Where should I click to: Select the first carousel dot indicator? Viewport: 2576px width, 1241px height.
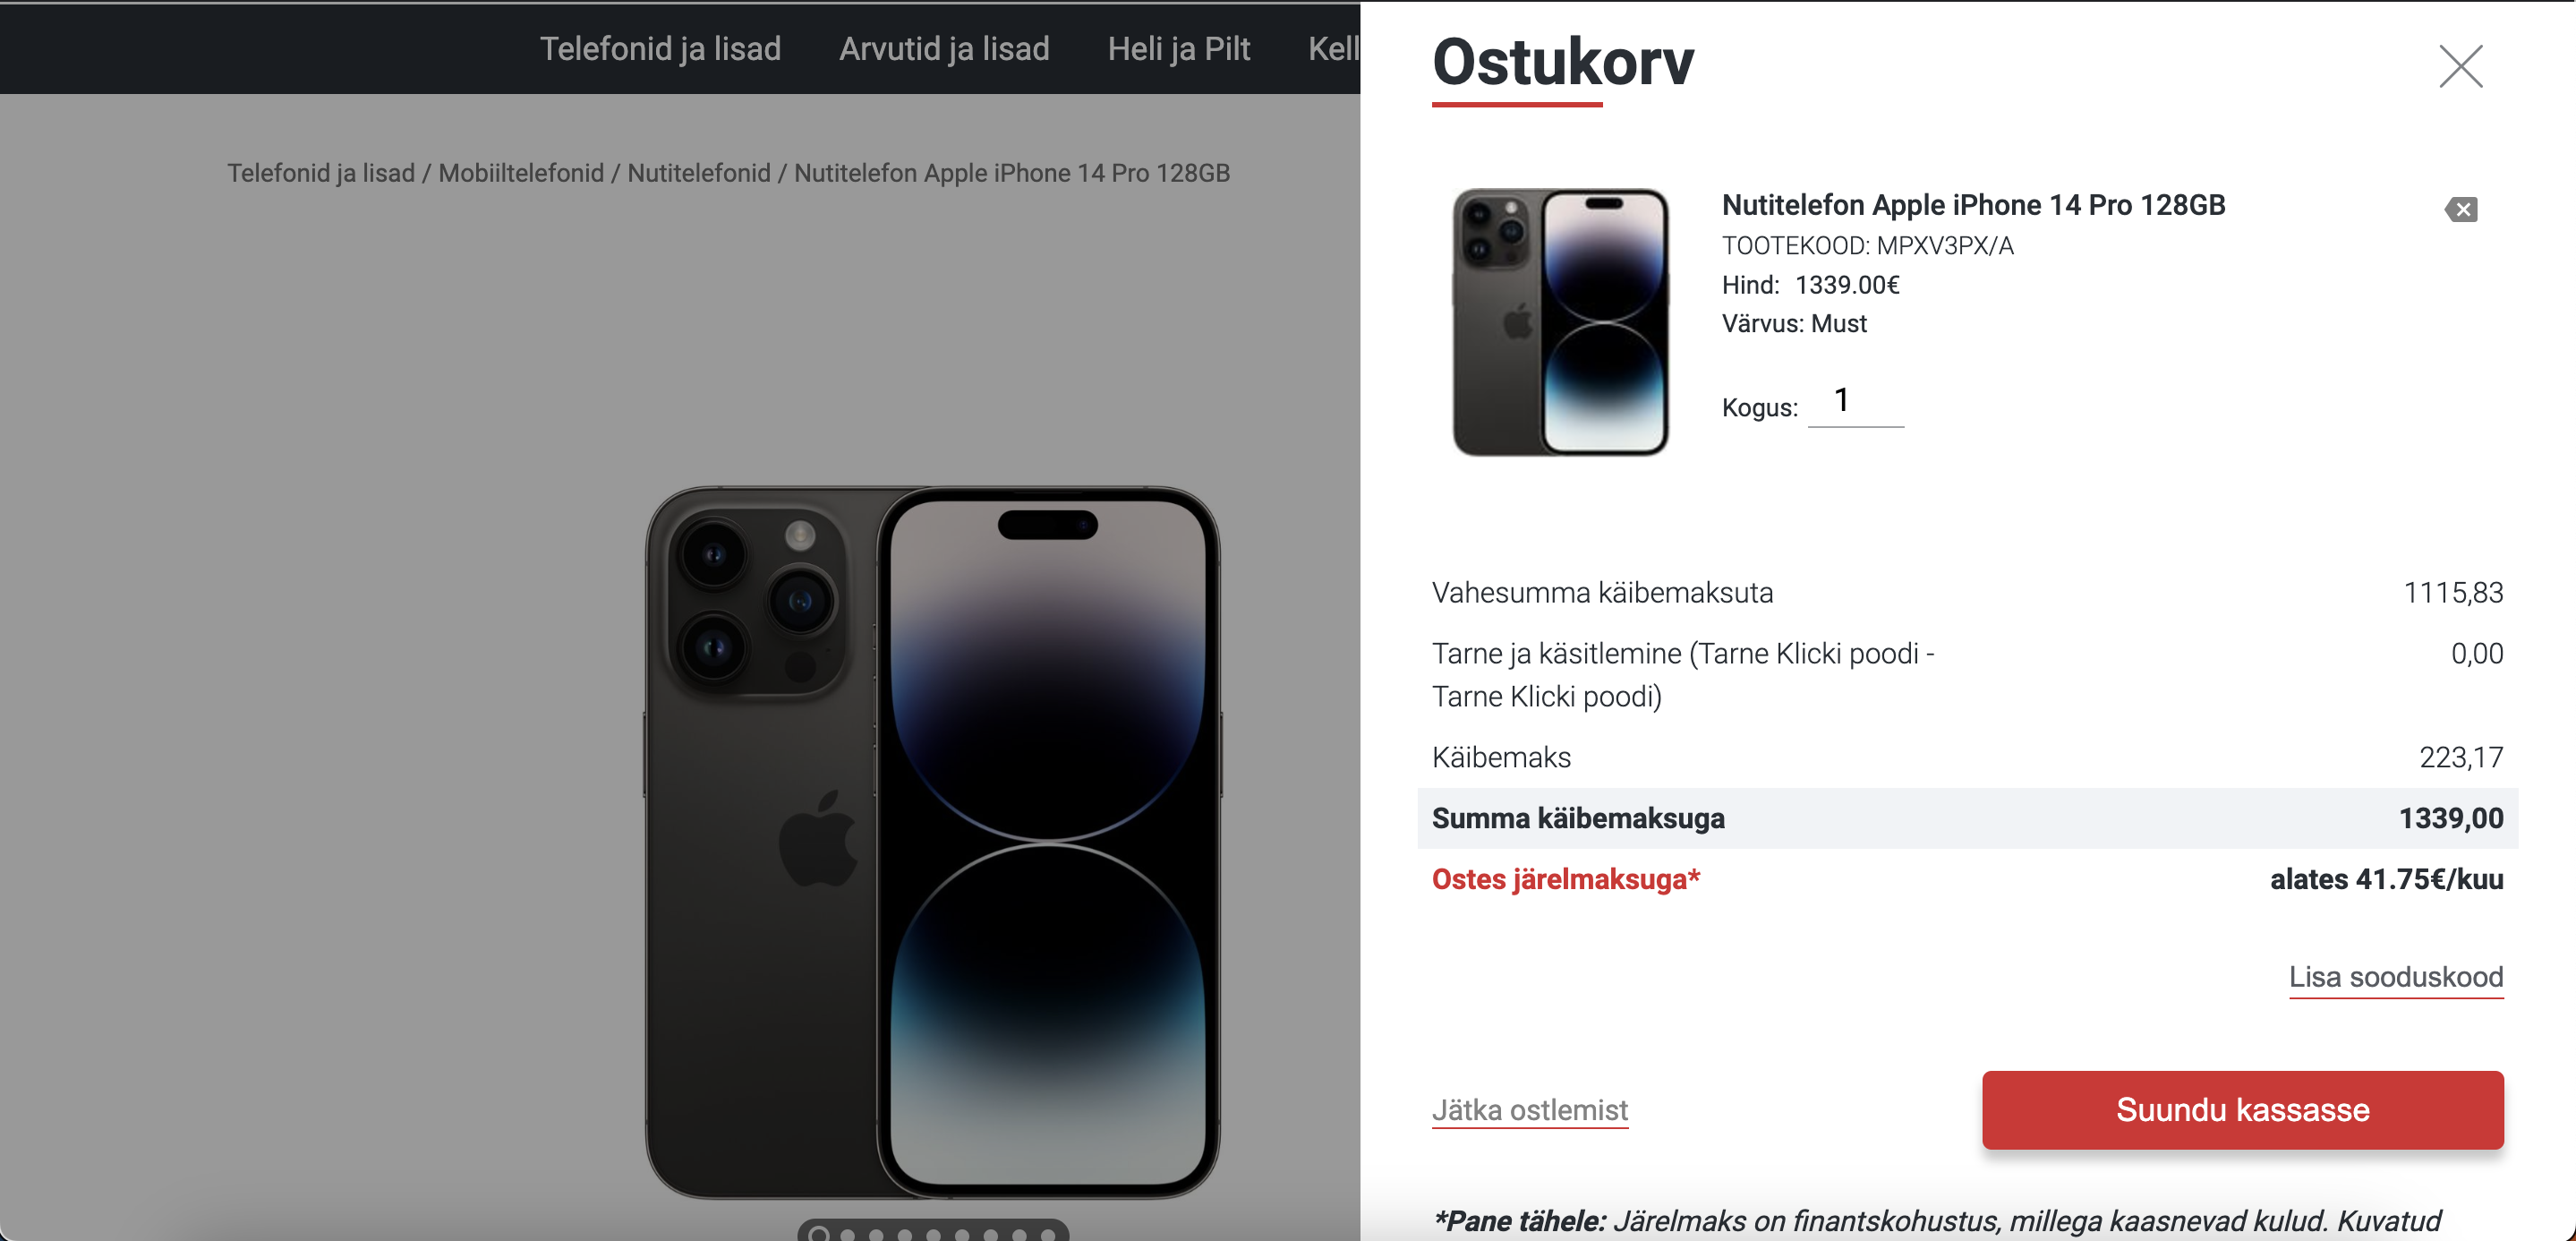[x=819, y=1234]
